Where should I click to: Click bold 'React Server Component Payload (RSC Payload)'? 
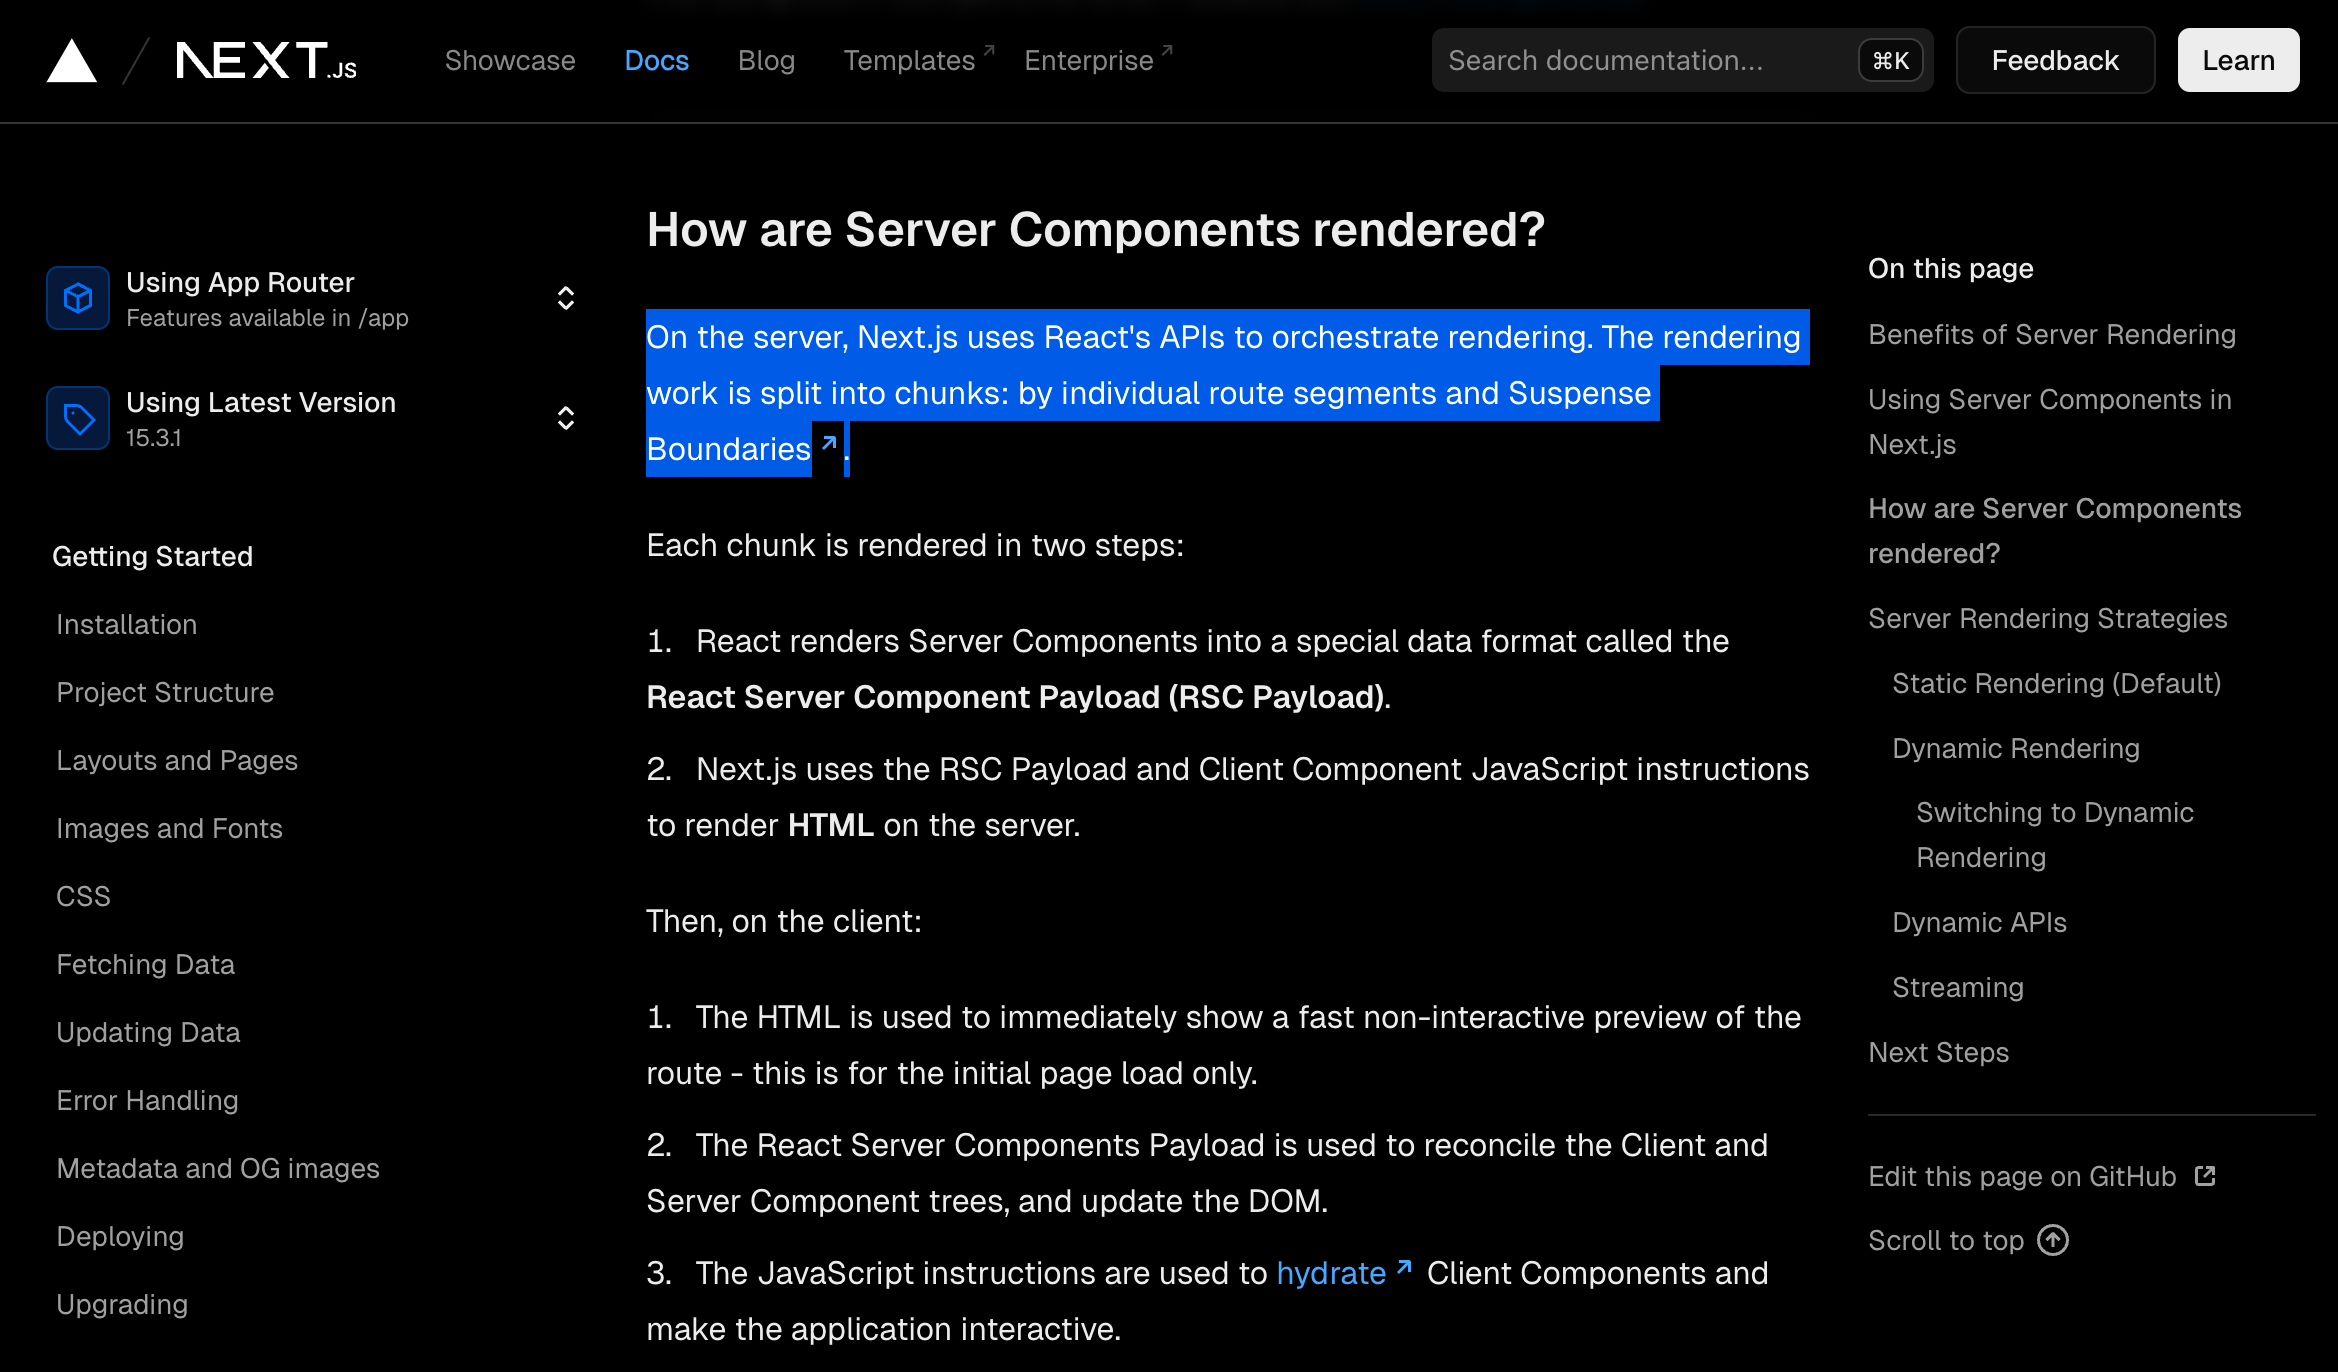tap(1016, 697)
